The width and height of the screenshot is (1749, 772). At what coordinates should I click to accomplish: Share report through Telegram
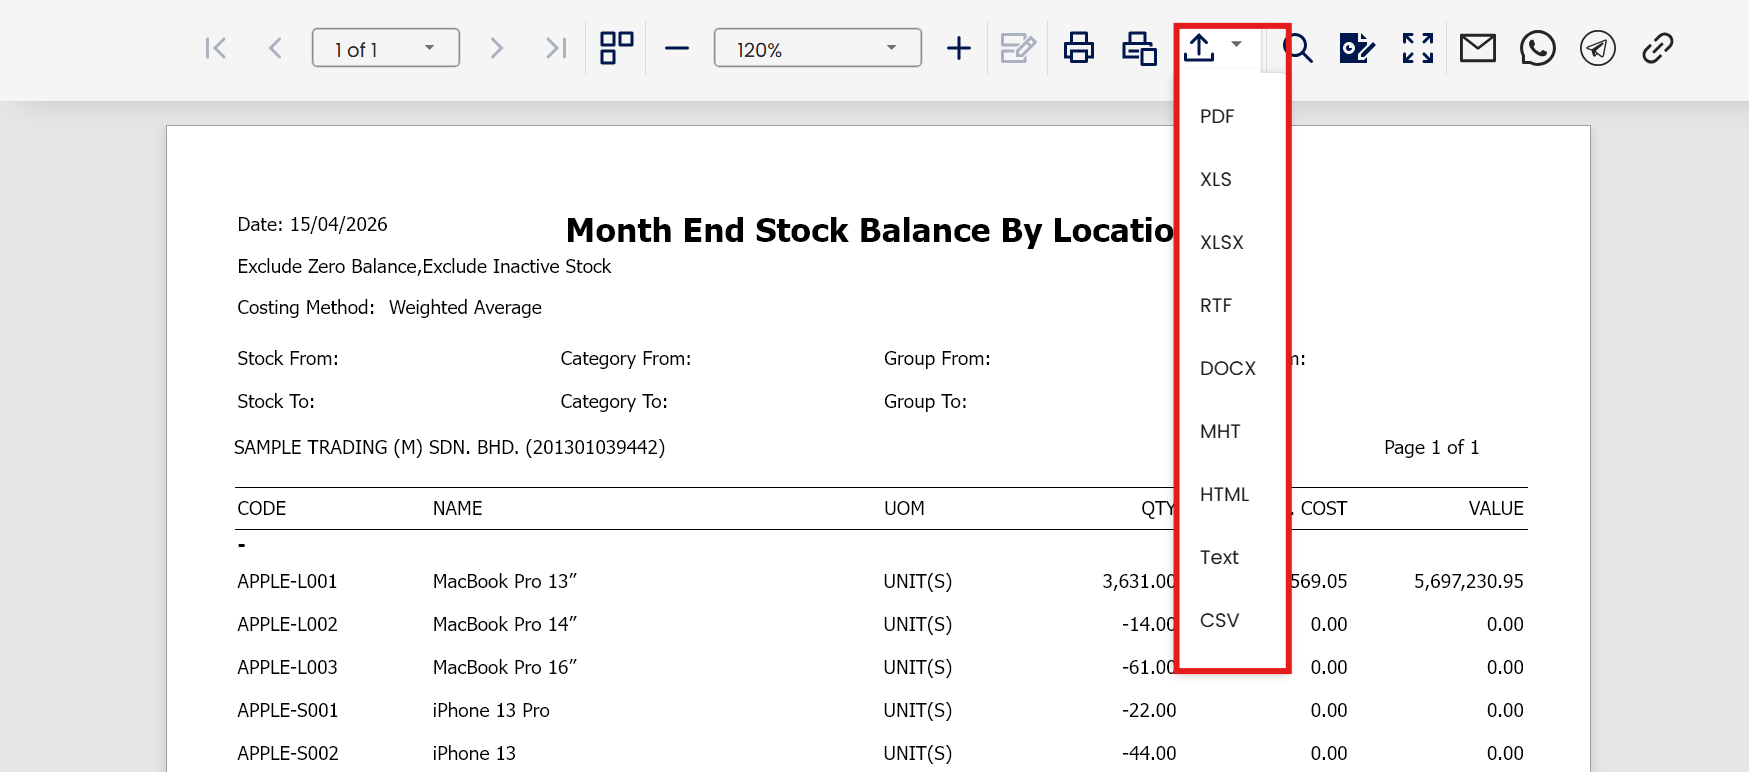point(1597,48)
